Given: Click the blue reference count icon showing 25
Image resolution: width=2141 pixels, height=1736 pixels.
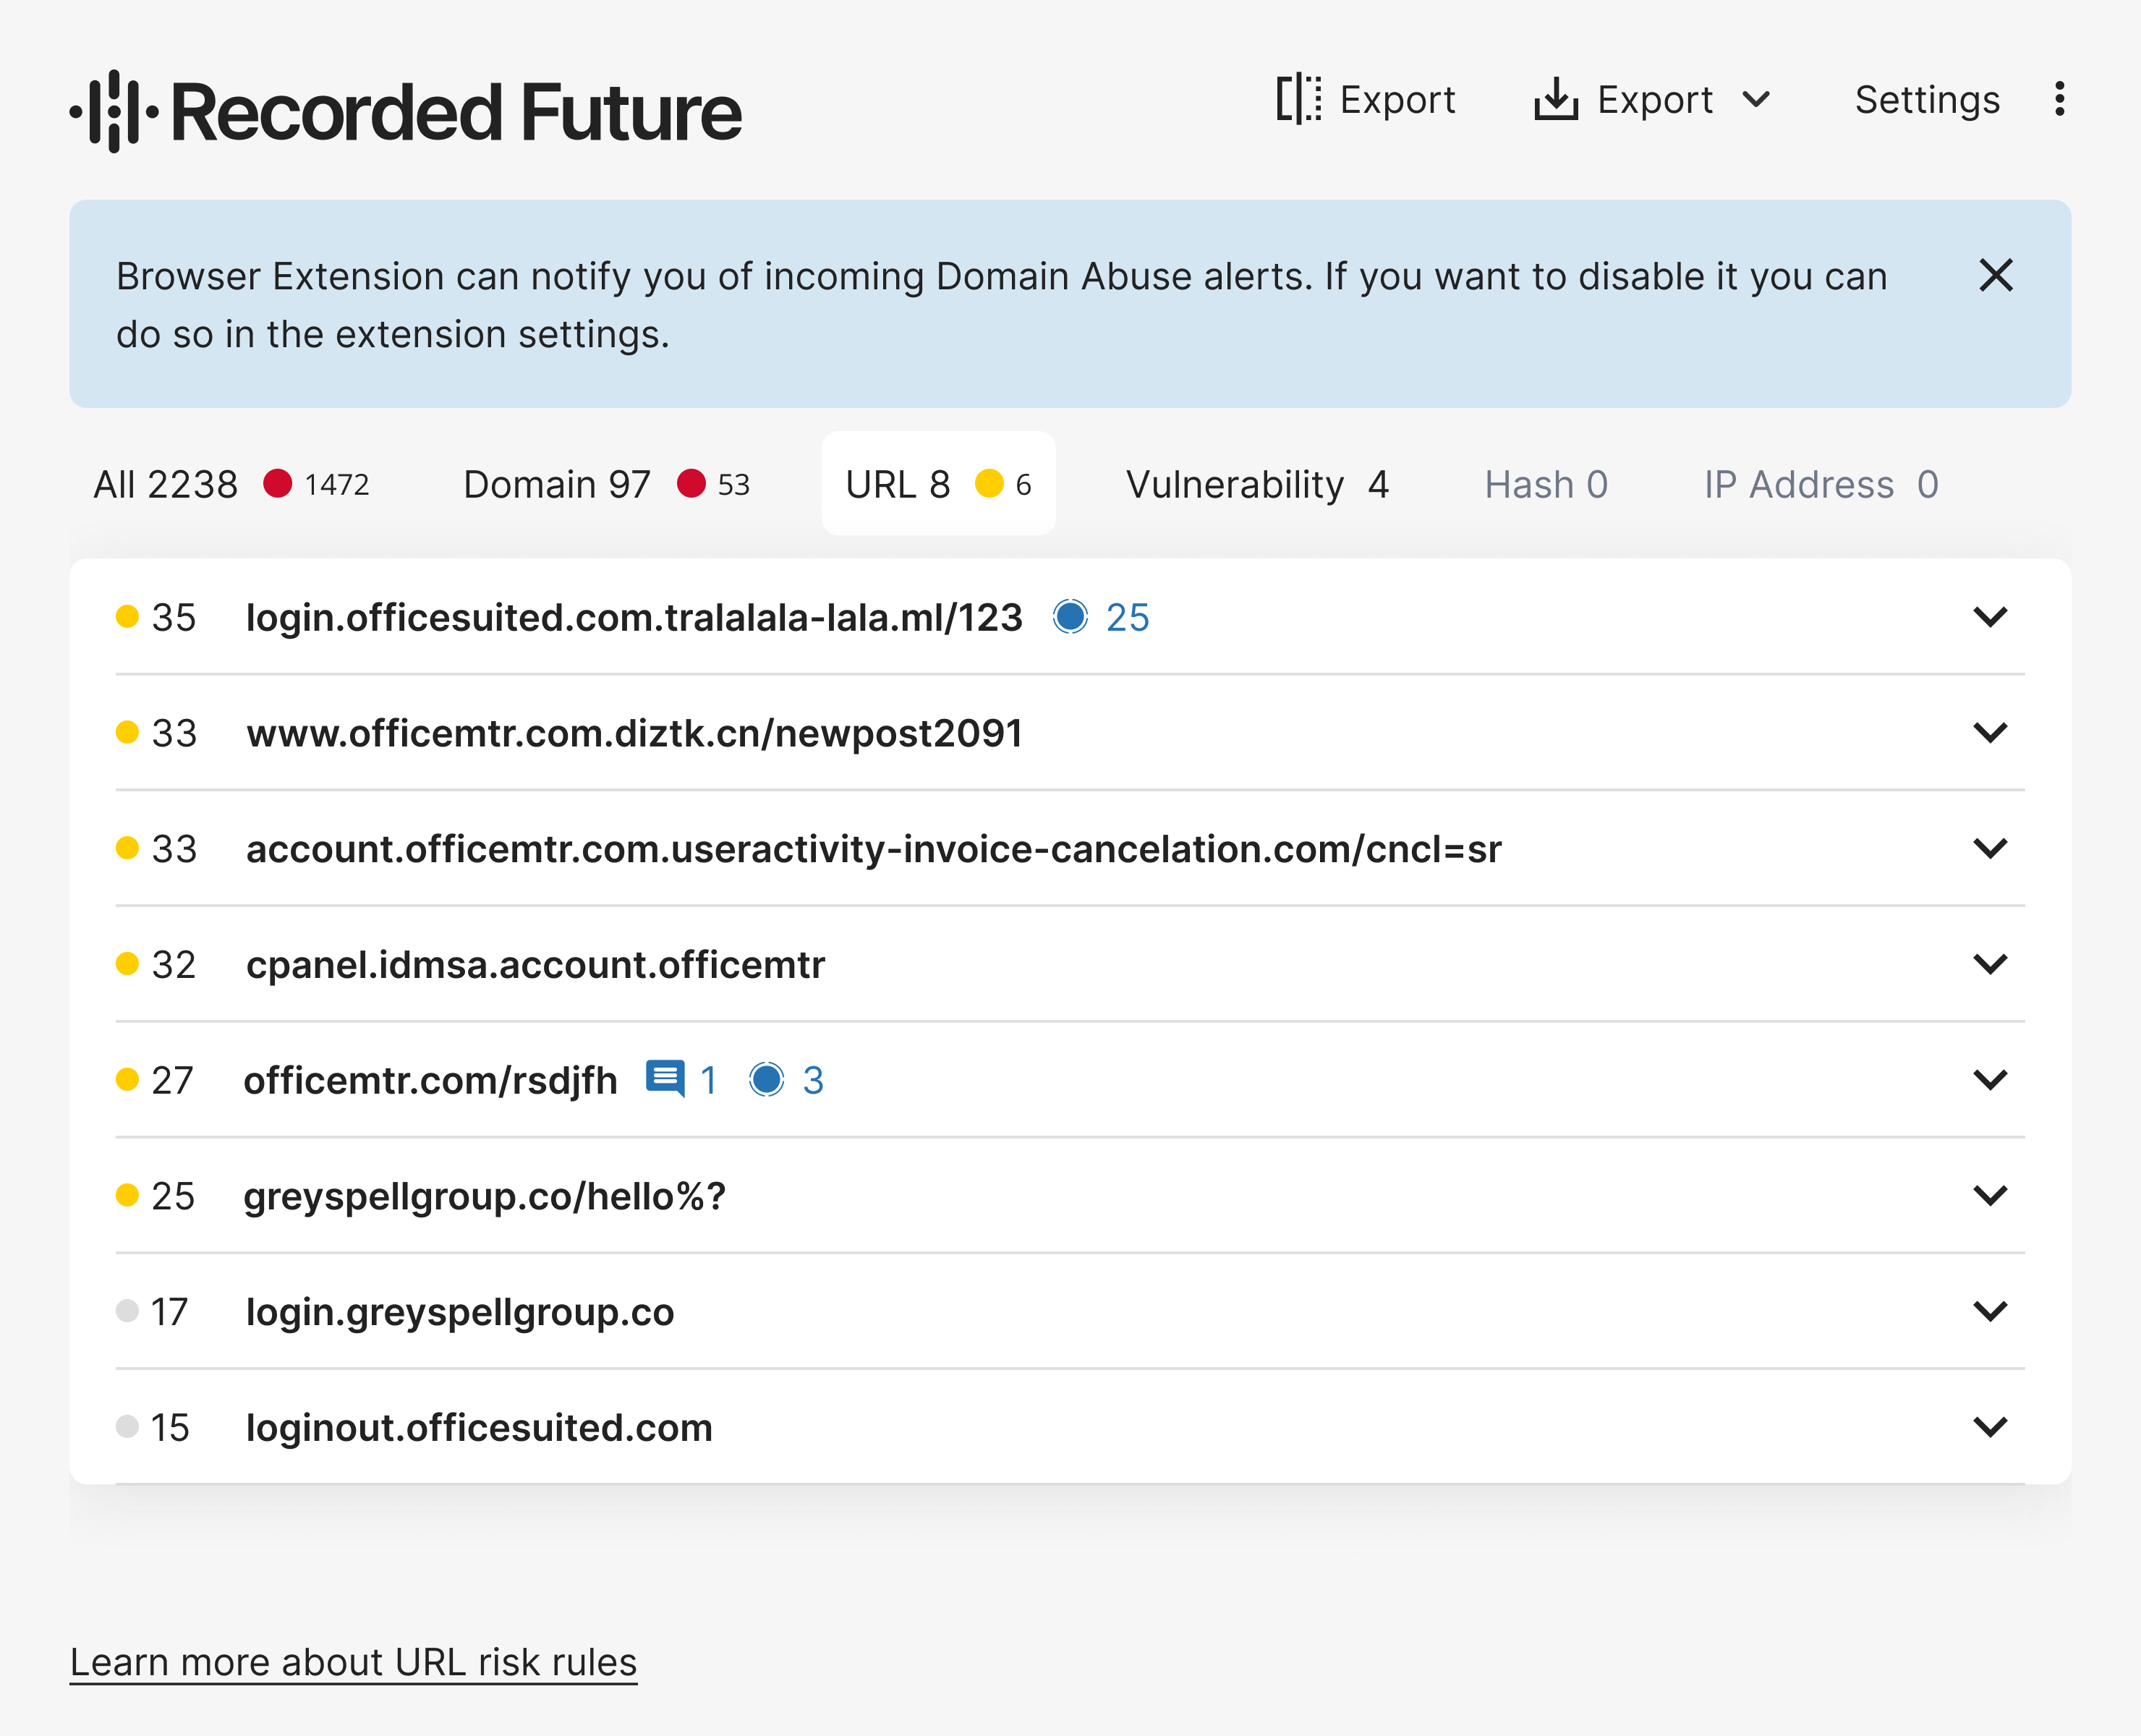Looking at the screenshot, I should tap(1071, 617).
